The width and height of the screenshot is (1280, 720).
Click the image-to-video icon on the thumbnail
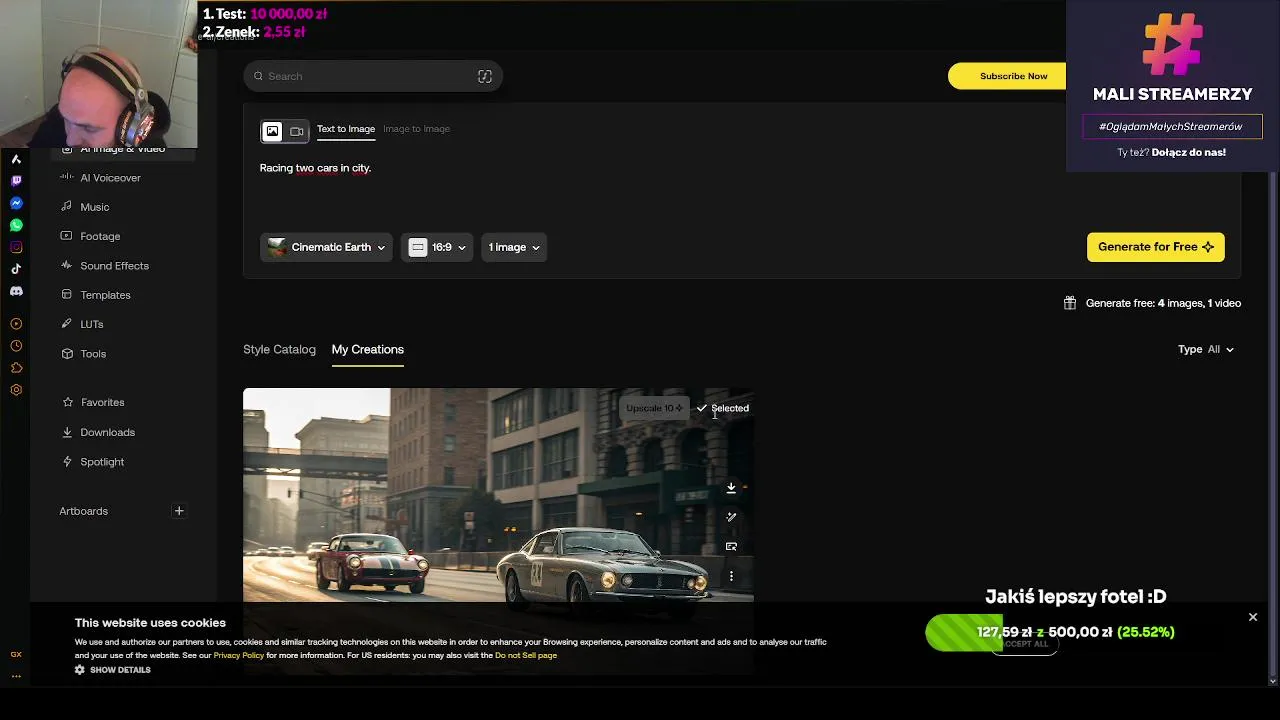(731, 547)
